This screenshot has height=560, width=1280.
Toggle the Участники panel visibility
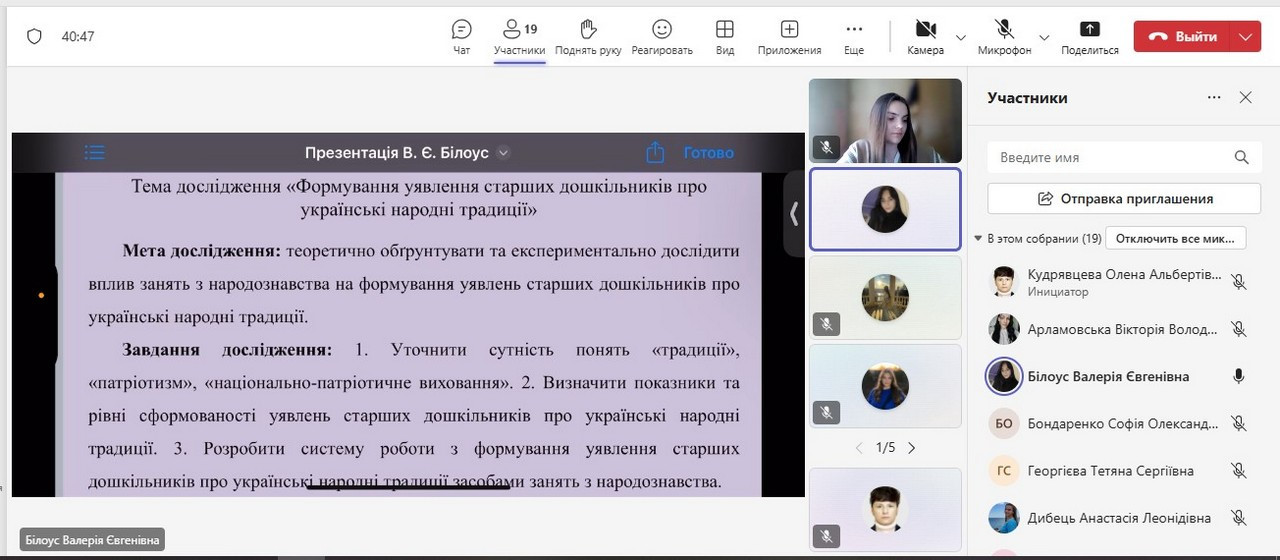[x=519, y=36]
